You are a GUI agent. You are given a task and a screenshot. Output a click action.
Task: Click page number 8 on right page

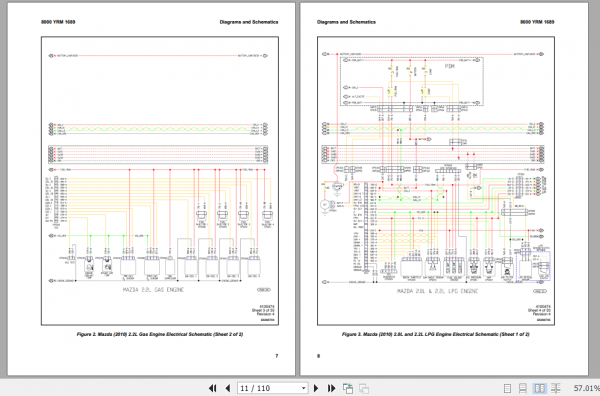(318, 356)
